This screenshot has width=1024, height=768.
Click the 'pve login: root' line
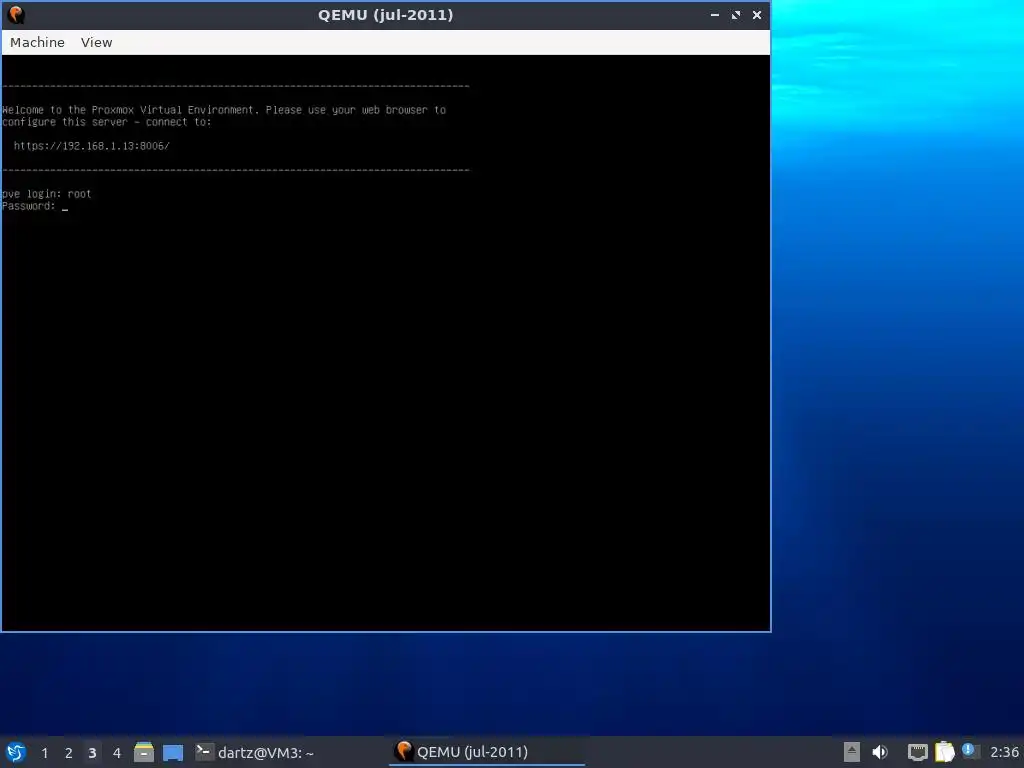click(x=46, y=193)
